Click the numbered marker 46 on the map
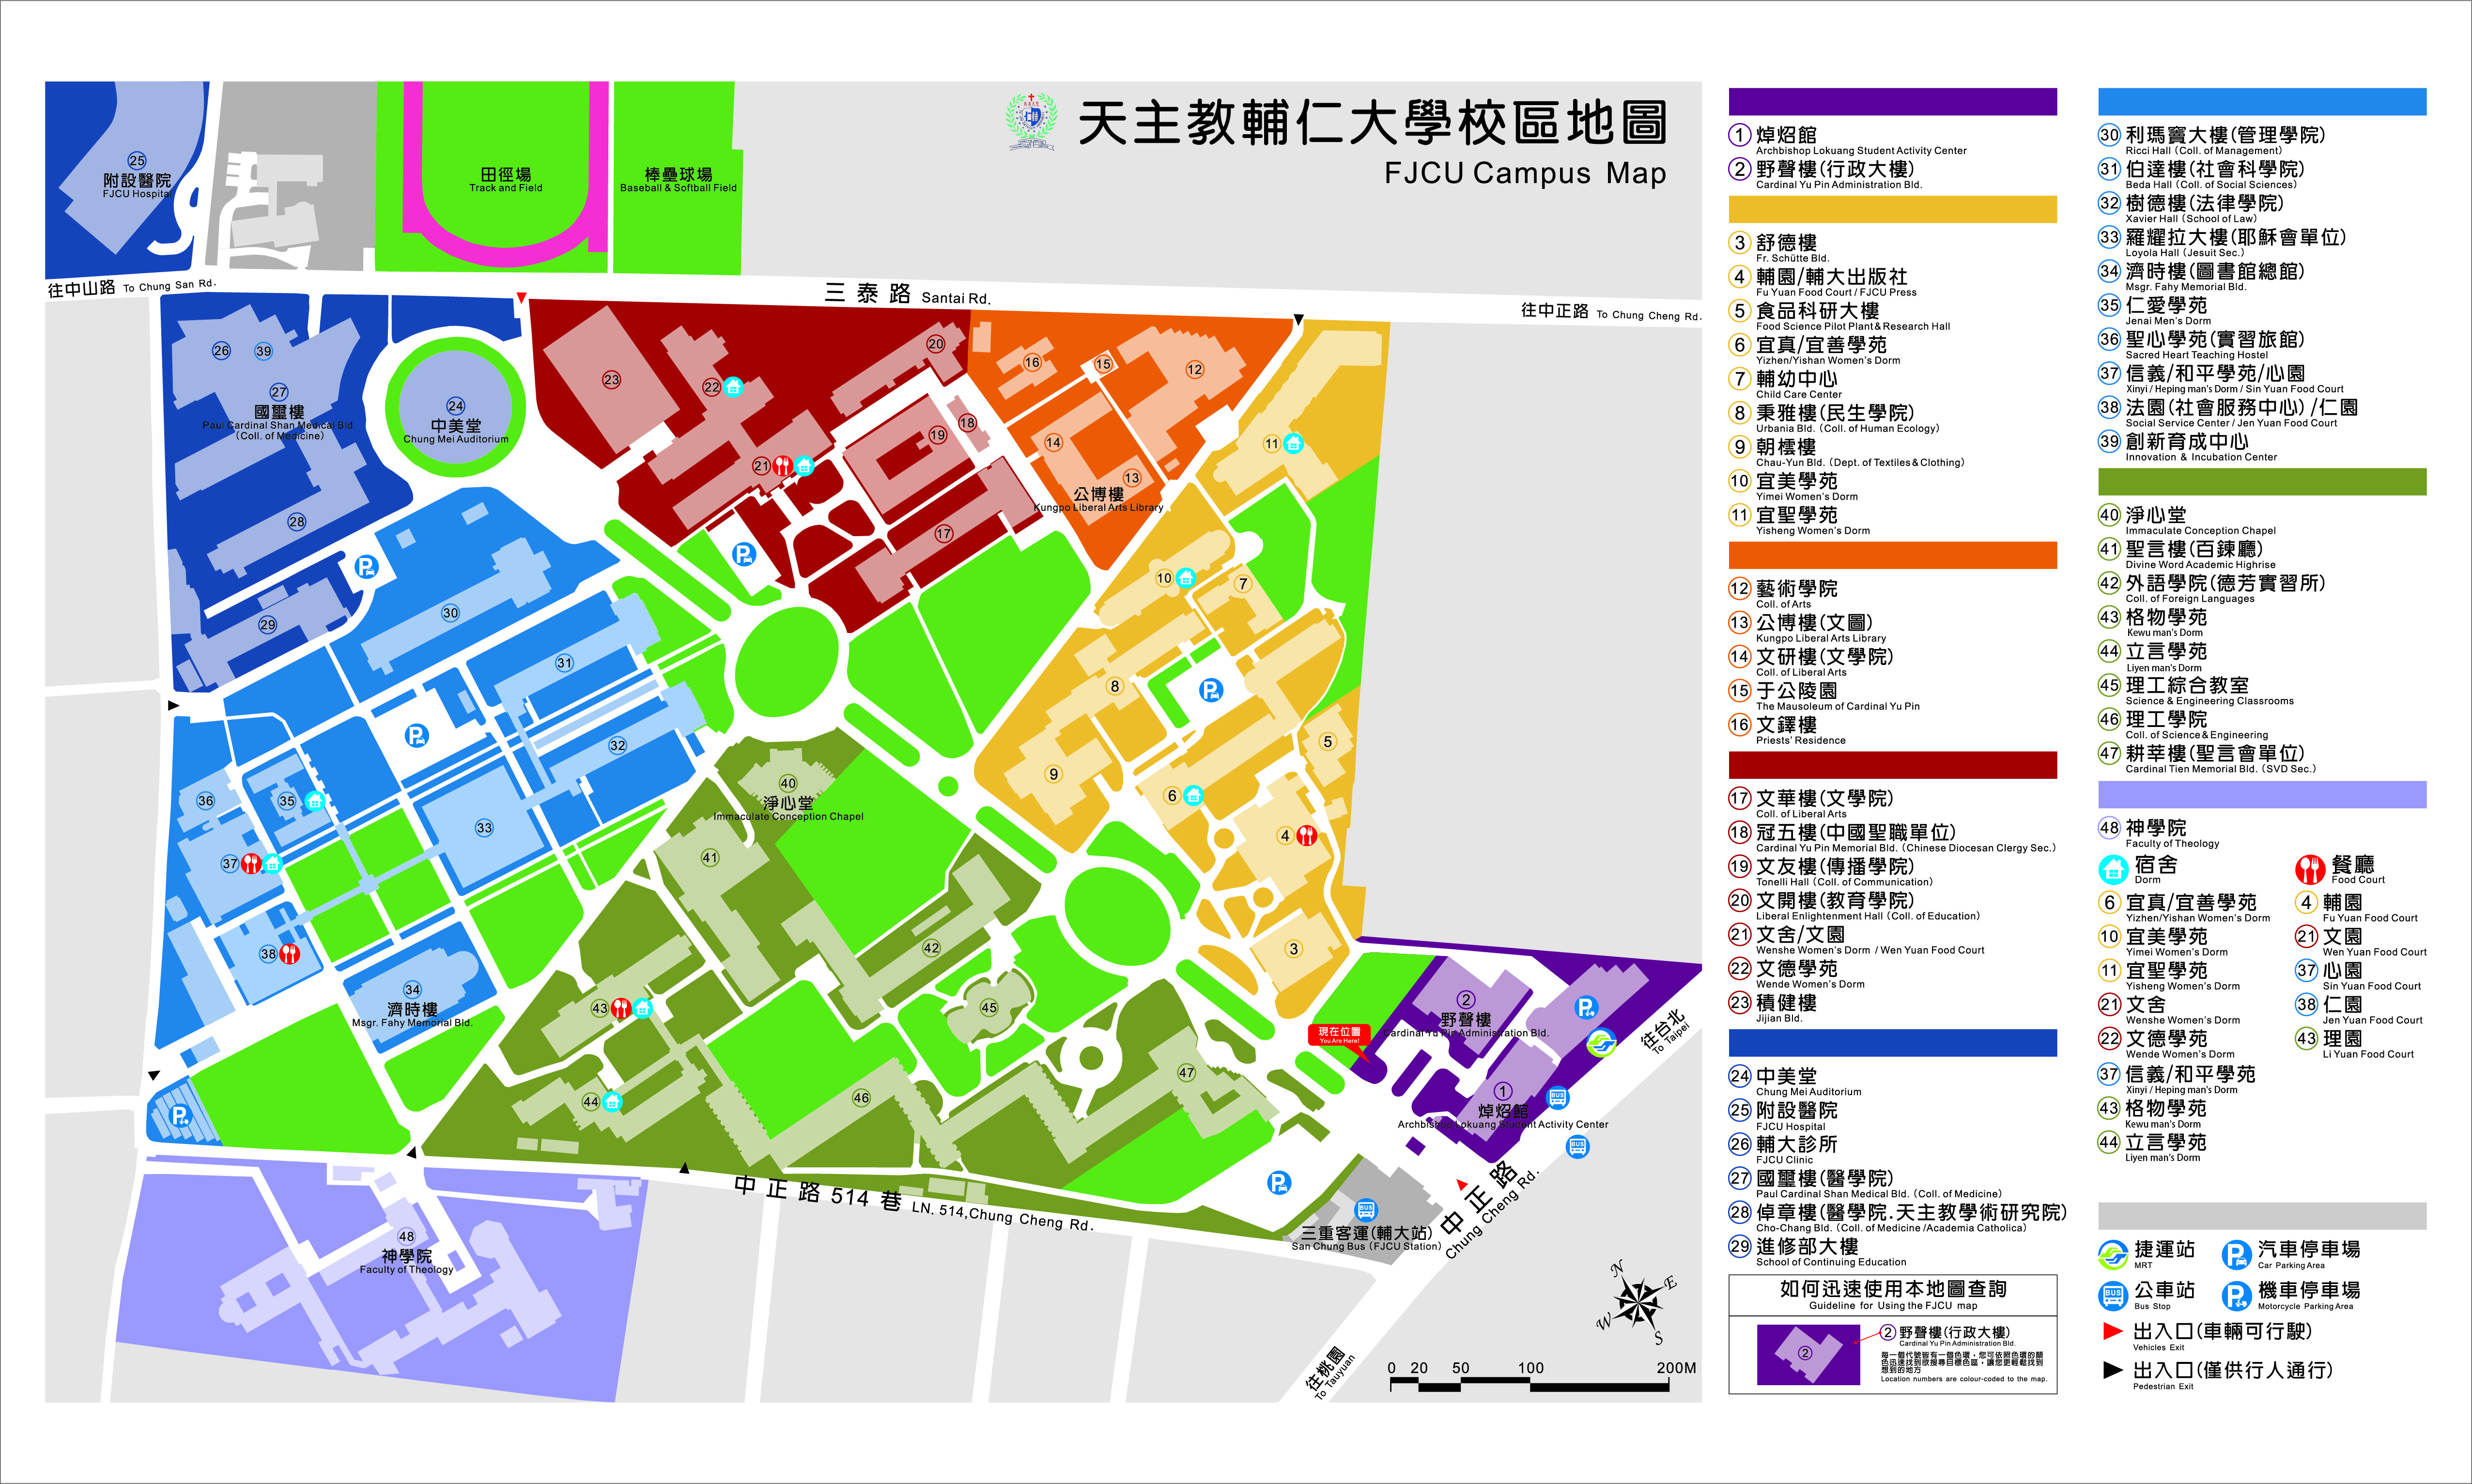2472x1484 pixels. tap(861, 1098)
